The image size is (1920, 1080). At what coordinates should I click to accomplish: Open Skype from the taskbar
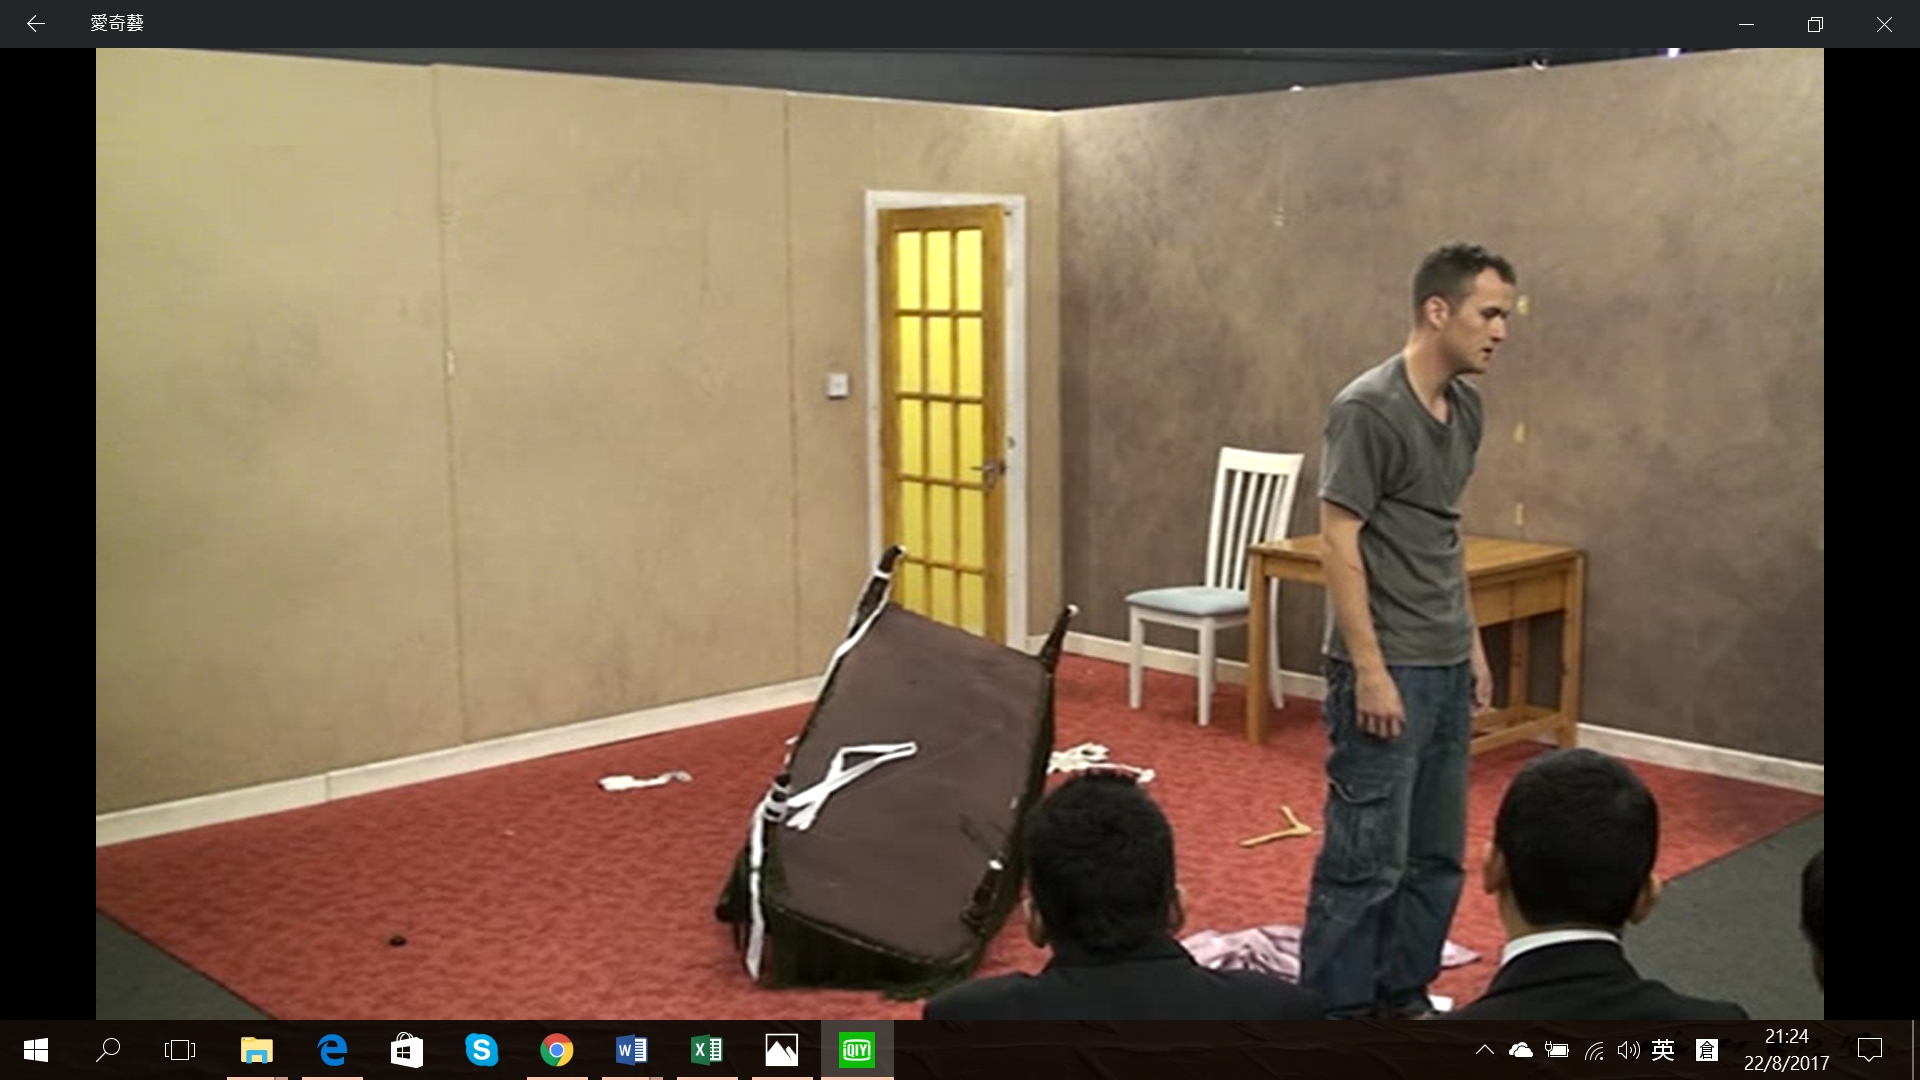482,1050
